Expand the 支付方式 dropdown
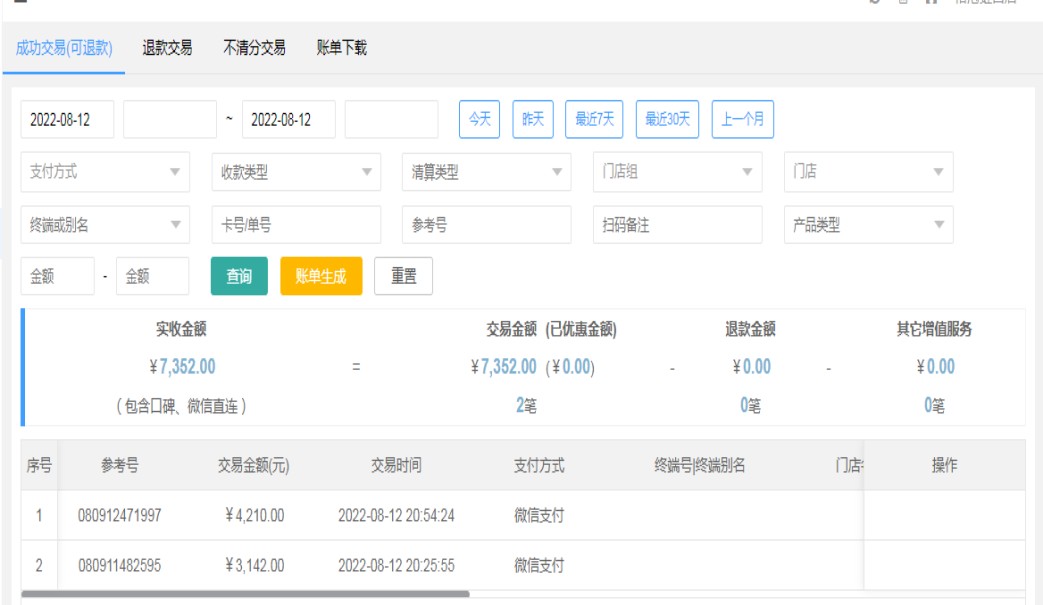Viewport: 1043px width, 605px height. (x=105, y=172)
